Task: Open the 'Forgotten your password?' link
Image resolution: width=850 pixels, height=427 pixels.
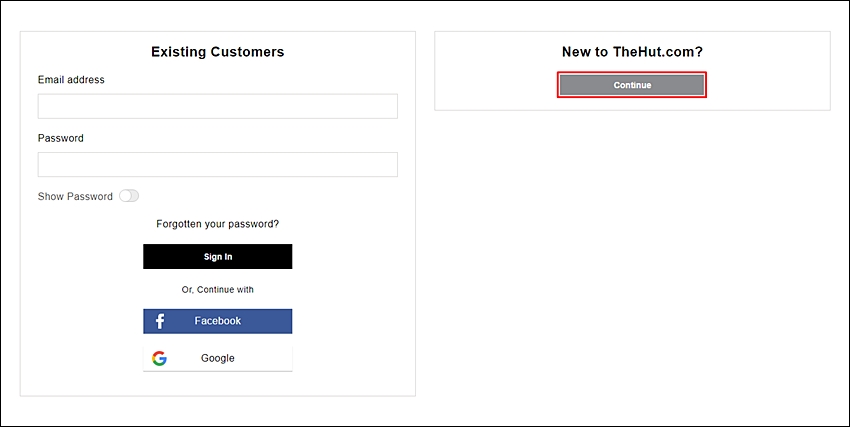Action: (217, 224)
